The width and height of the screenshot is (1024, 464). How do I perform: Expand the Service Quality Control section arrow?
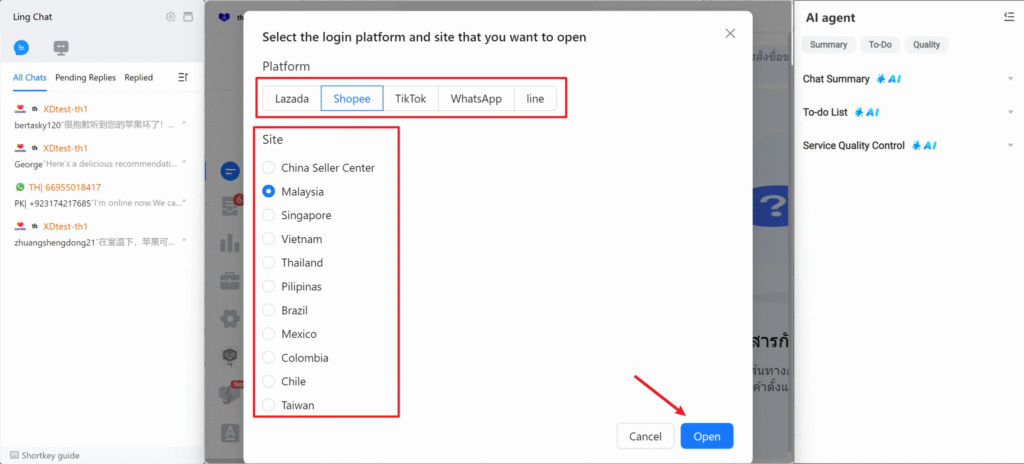[1010, 146]
